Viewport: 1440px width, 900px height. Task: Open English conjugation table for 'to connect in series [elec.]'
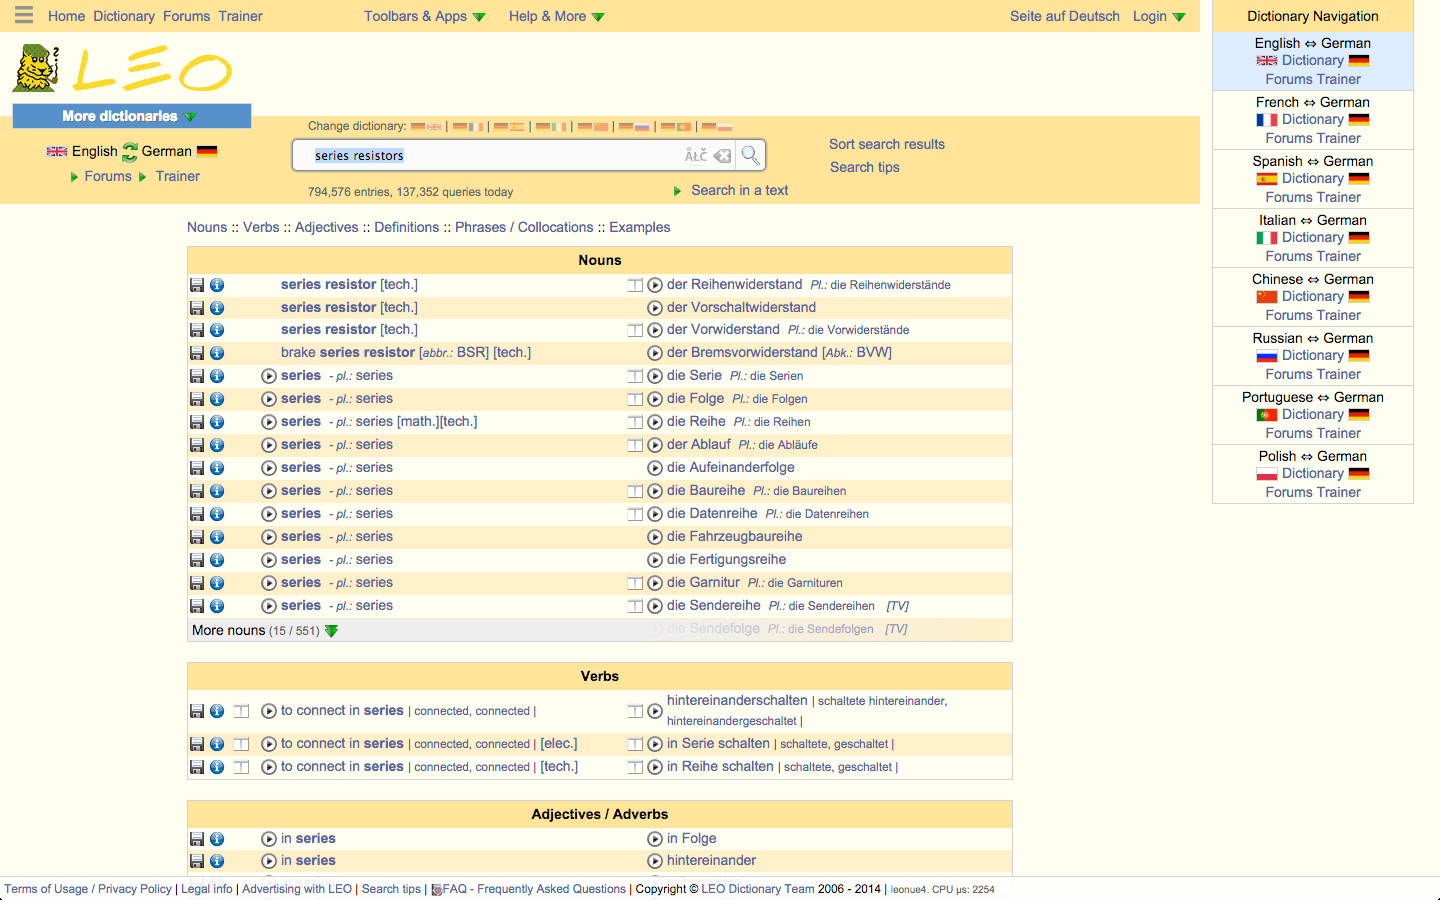click(x=241, y=744)
